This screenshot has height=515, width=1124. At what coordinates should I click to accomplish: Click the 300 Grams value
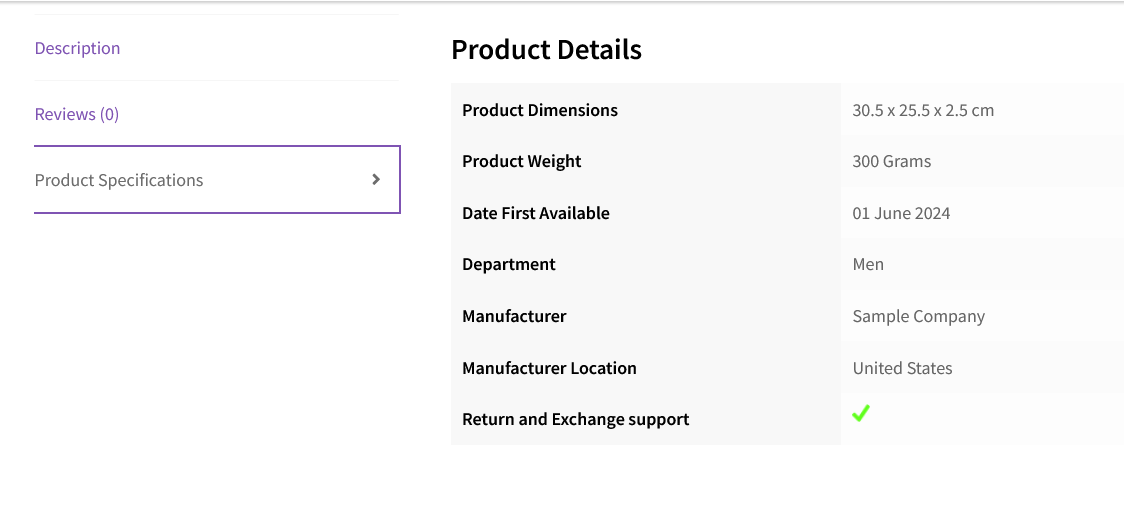click(x=892, y=161)
